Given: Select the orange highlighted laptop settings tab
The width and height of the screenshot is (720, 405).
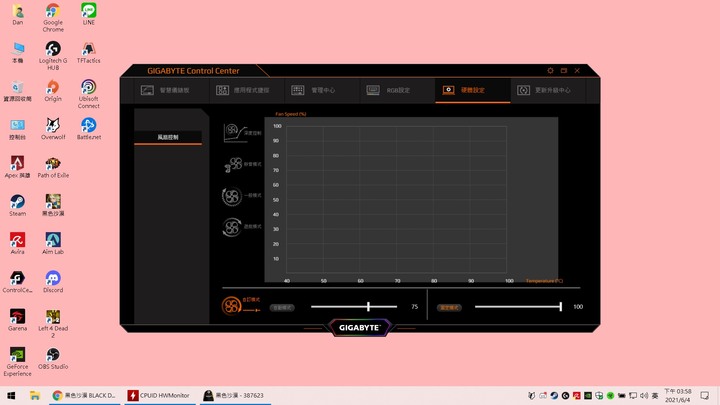Looking at the screenshot, I should pyautogui.click(x=472, y=90).
